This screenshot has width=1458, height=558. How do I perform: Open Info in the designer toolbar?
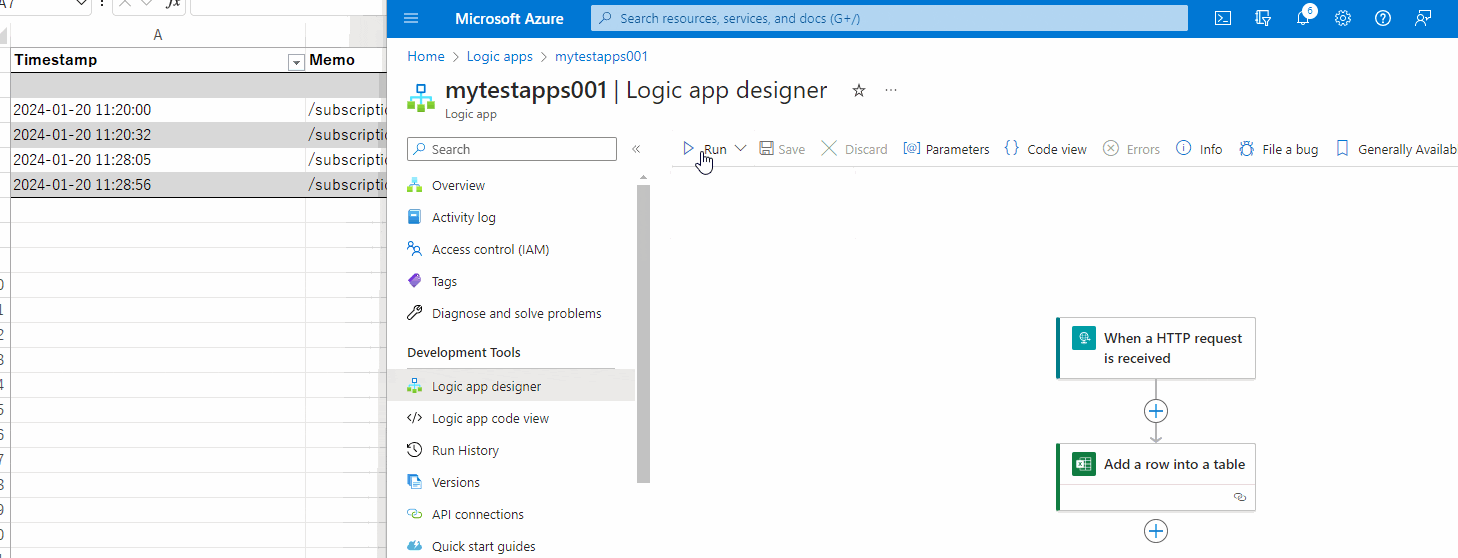pyautogui.click(x=1199, y=149)
